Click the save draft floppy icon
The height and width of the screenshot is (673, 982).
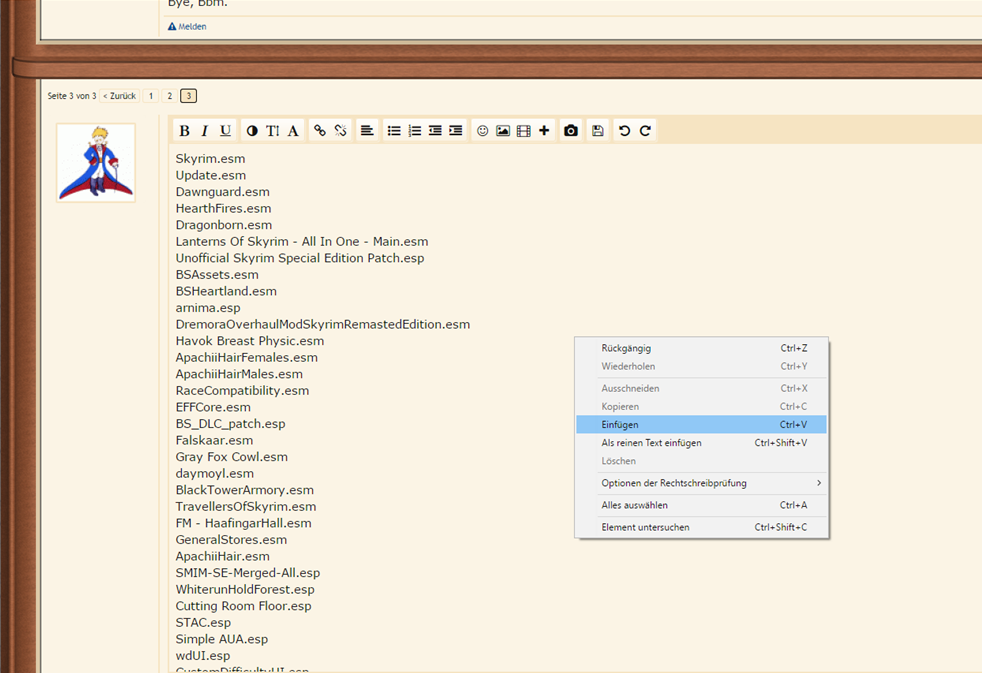click(598, 131)
